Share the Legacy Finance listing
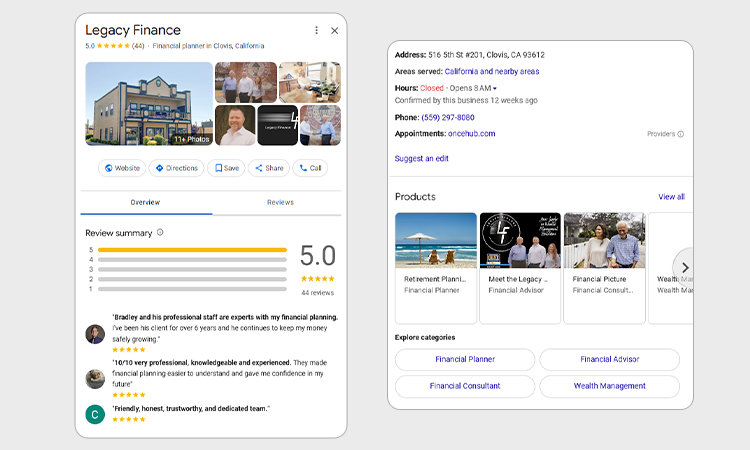Viewport: 750px width, 450px height. (x=269, y=168)
